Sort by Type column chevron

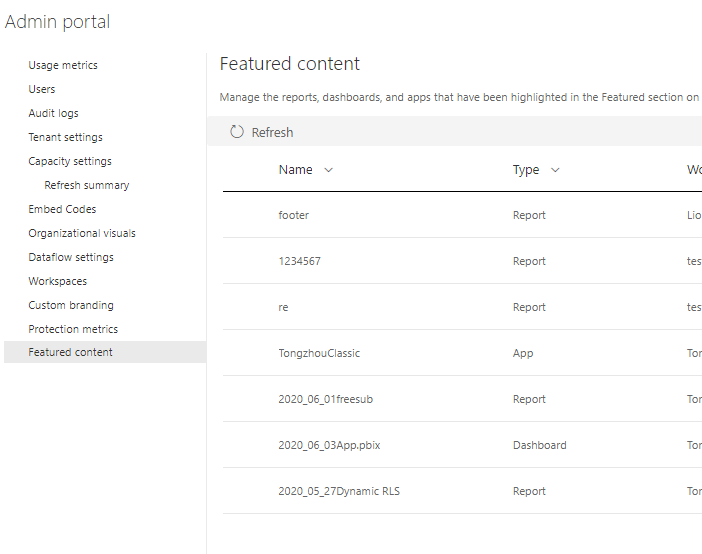[x=555, y=170]
